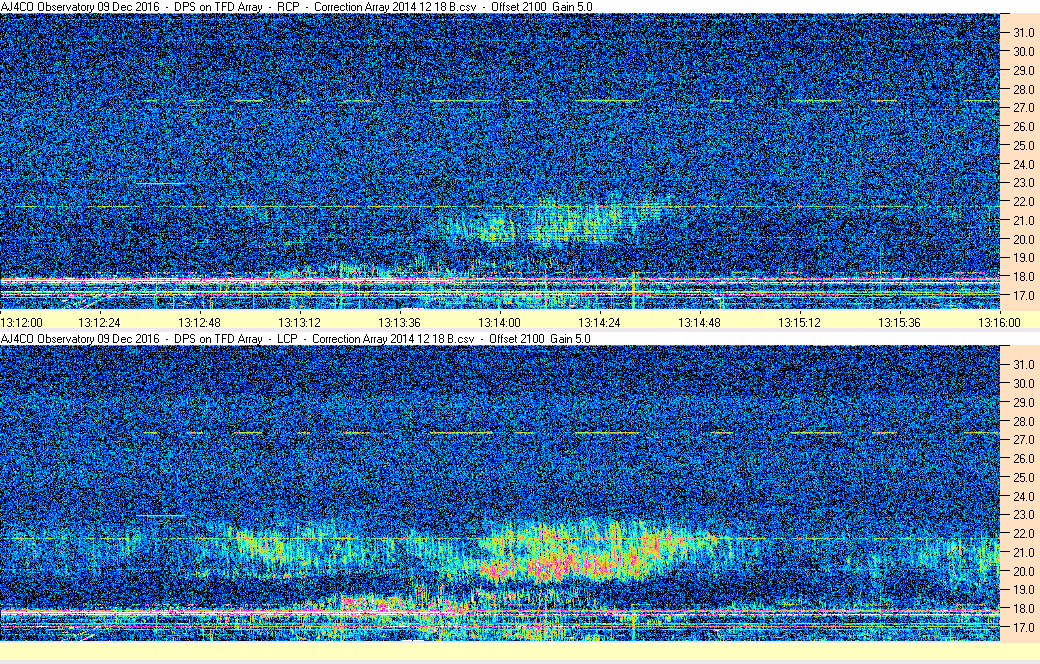Click the 19.0 frequency label in RCP panel
Viewport: 1040px width, 664px height.
tap(1023, 257)
